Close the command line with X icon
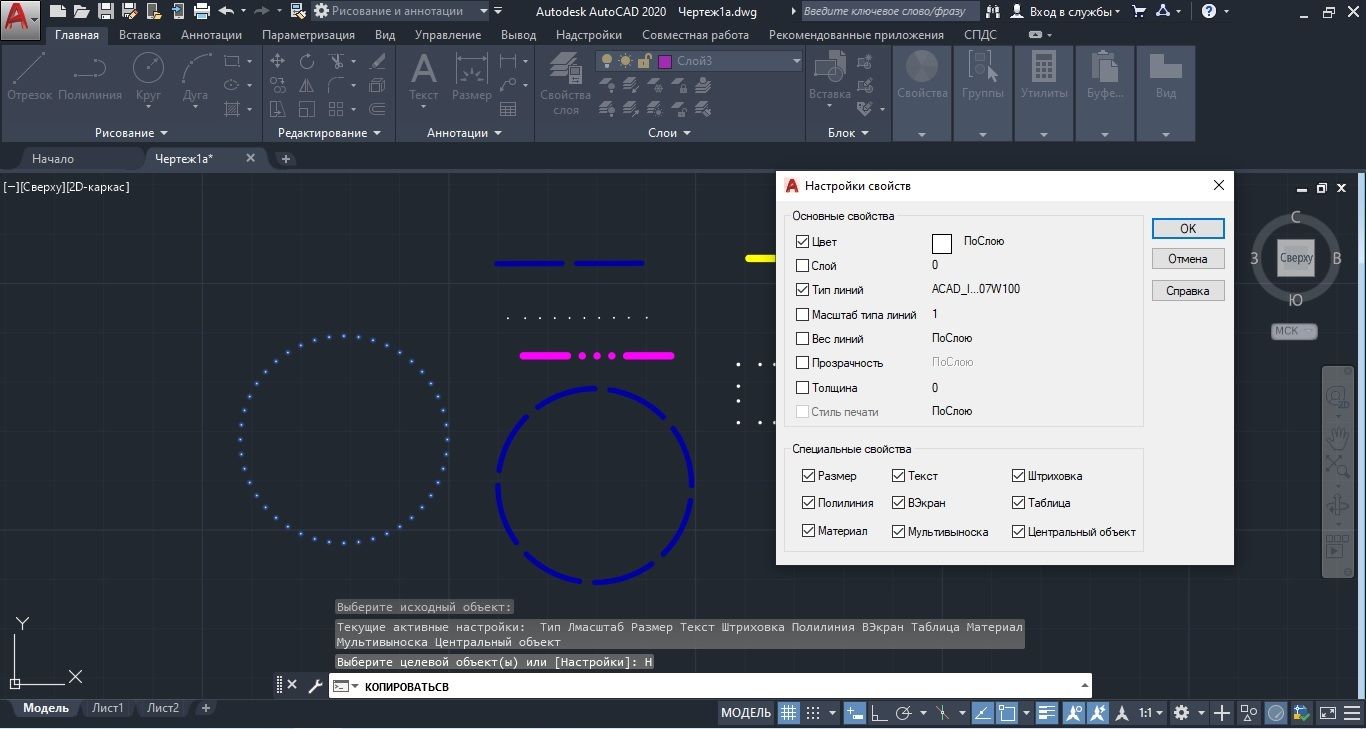 click(292, 685)
